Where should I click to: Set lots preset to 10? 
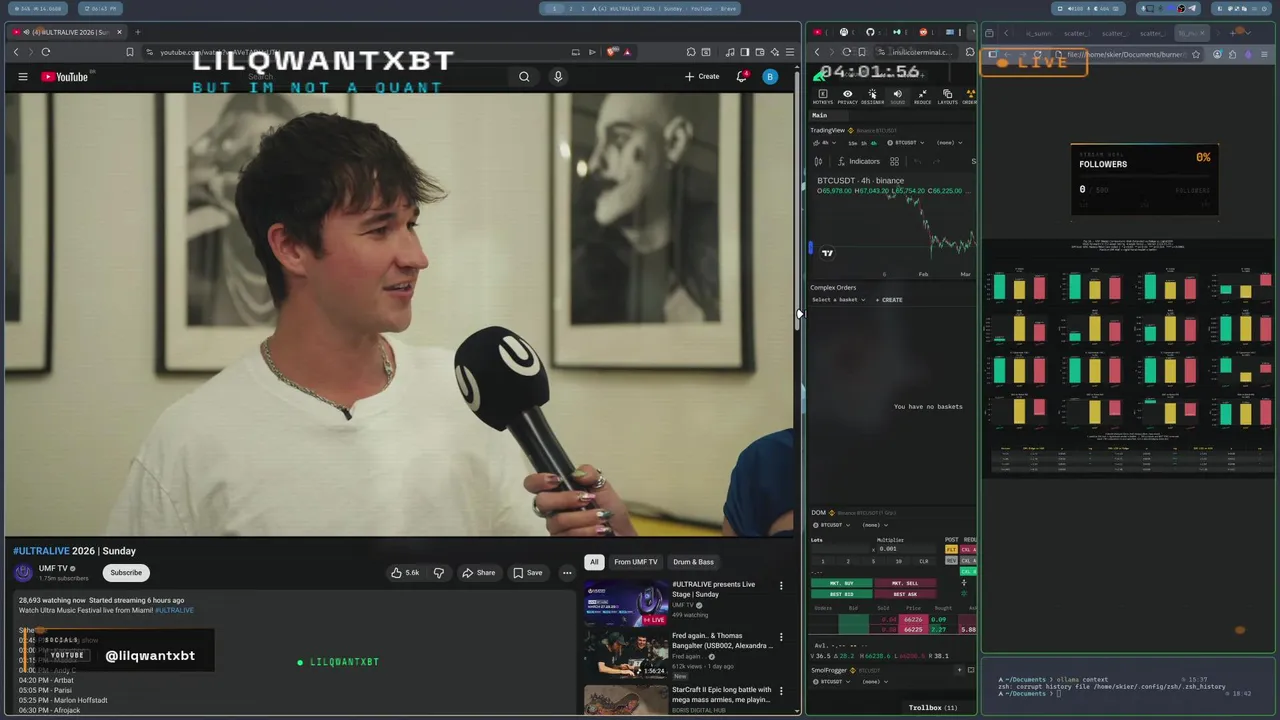pos(898,561)
